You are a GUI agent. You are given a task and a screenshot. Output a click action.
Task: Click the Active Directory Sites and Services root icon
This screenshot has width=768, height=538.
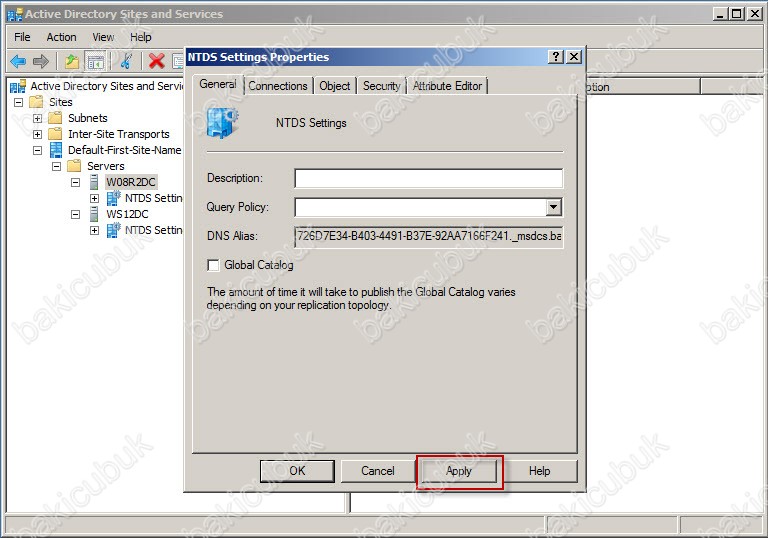[x=18, y=87]
